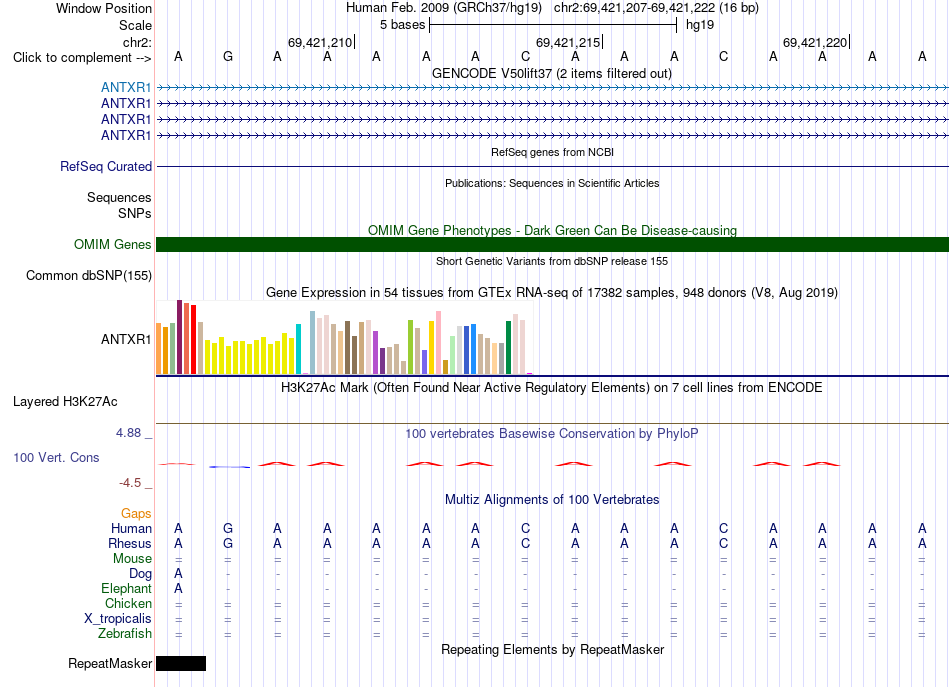Open the RefSeq Curated track label
The width and height of the screenshot is (950, 687).
(x=106, y=167)
